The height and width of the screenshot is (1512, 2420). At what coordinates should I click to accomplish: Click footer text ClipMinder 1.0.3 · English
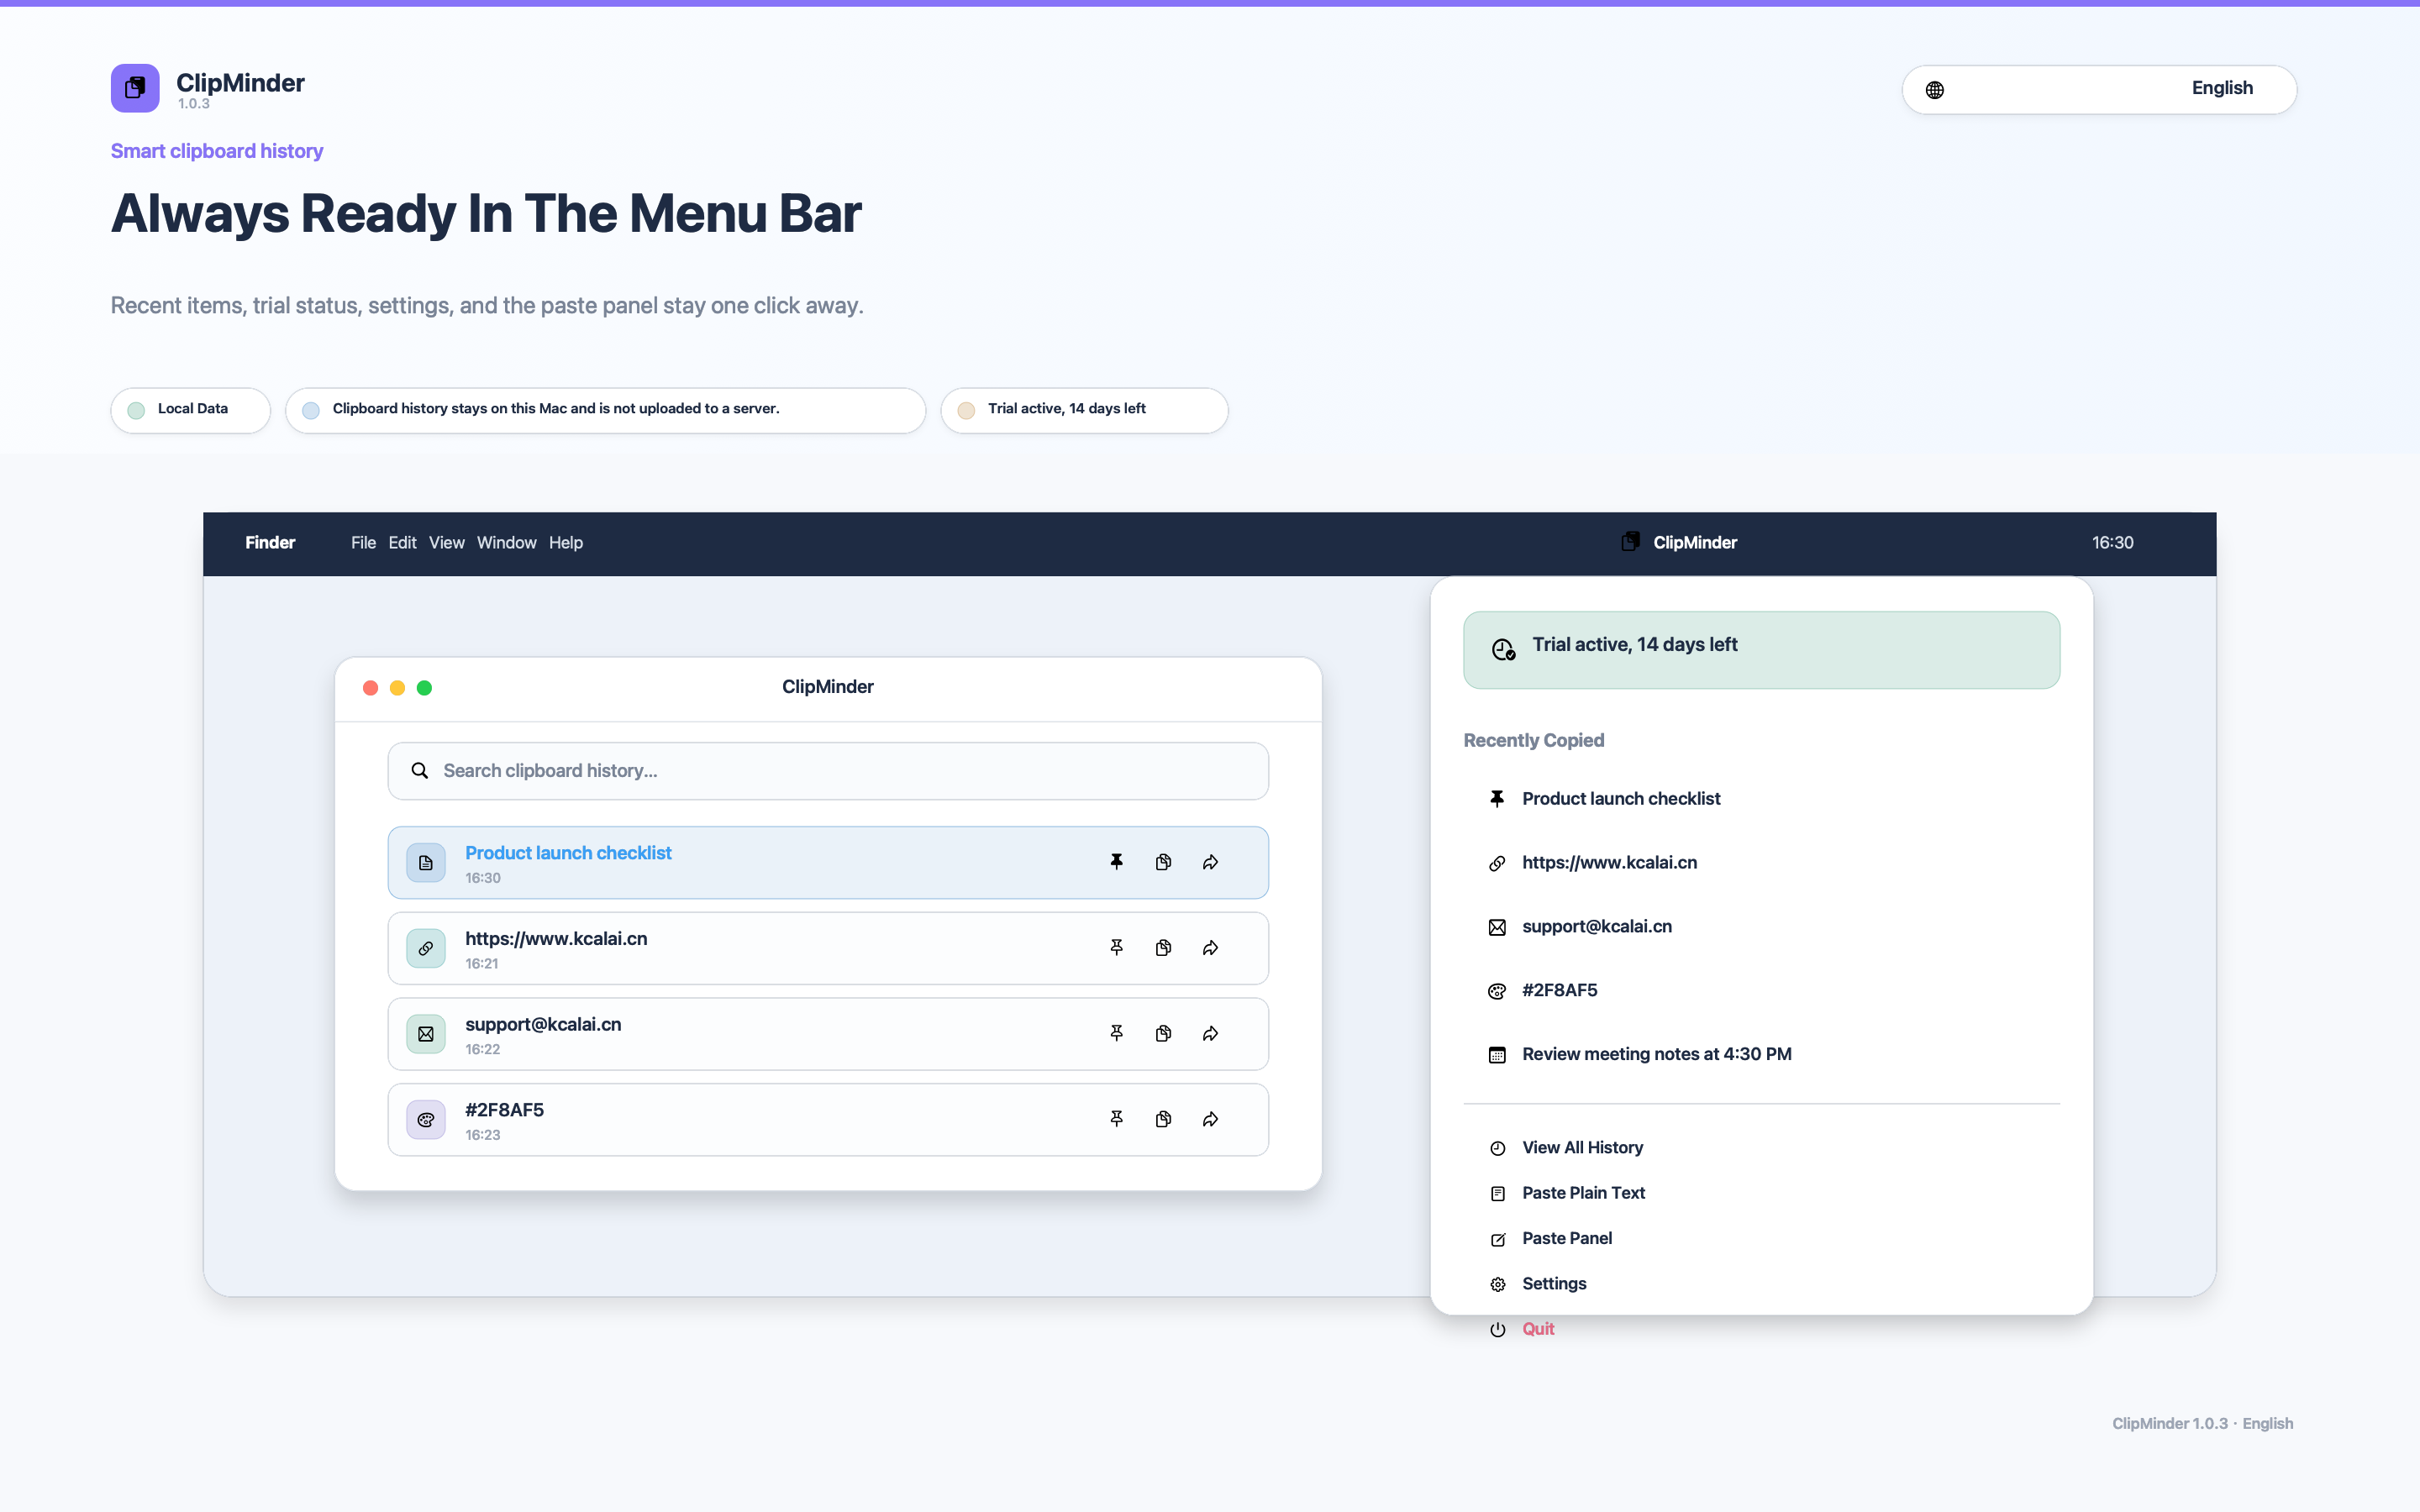[2202, 1424]
